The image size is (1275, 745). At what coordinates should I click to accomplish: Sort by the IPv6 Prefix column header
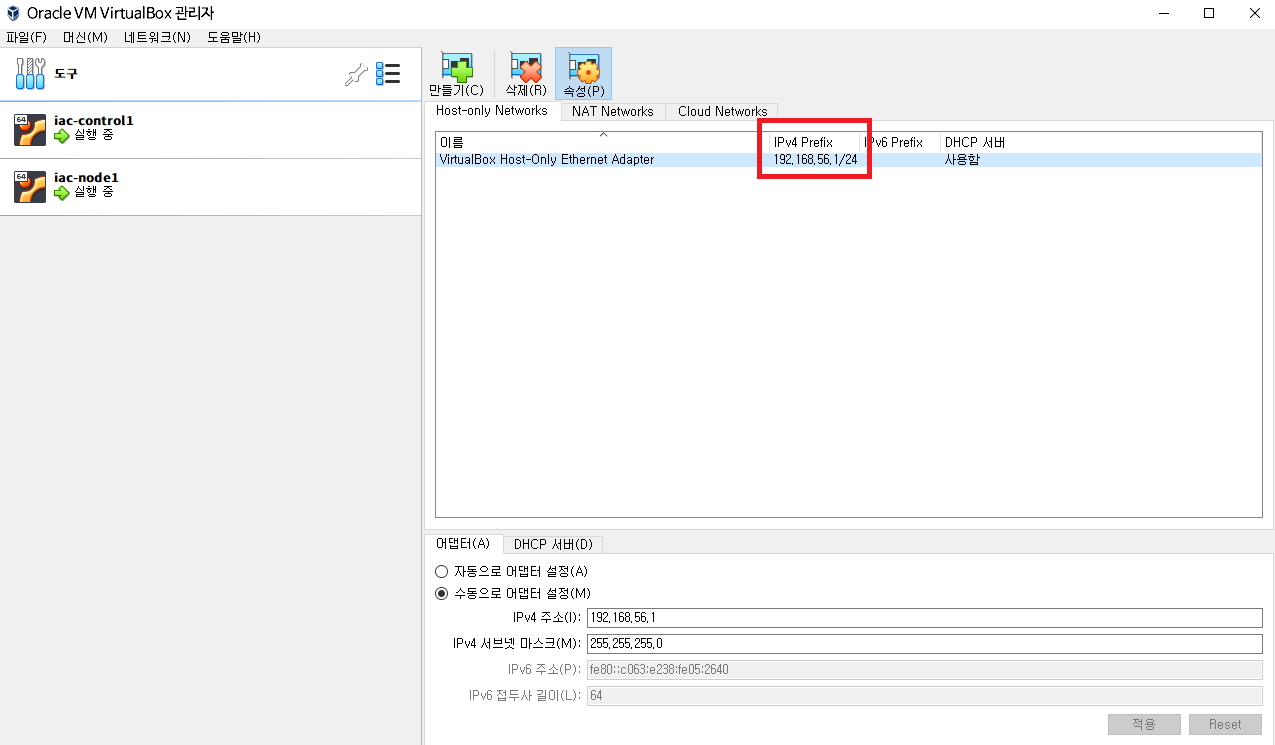pyautogui.click(x=901, y=142)
